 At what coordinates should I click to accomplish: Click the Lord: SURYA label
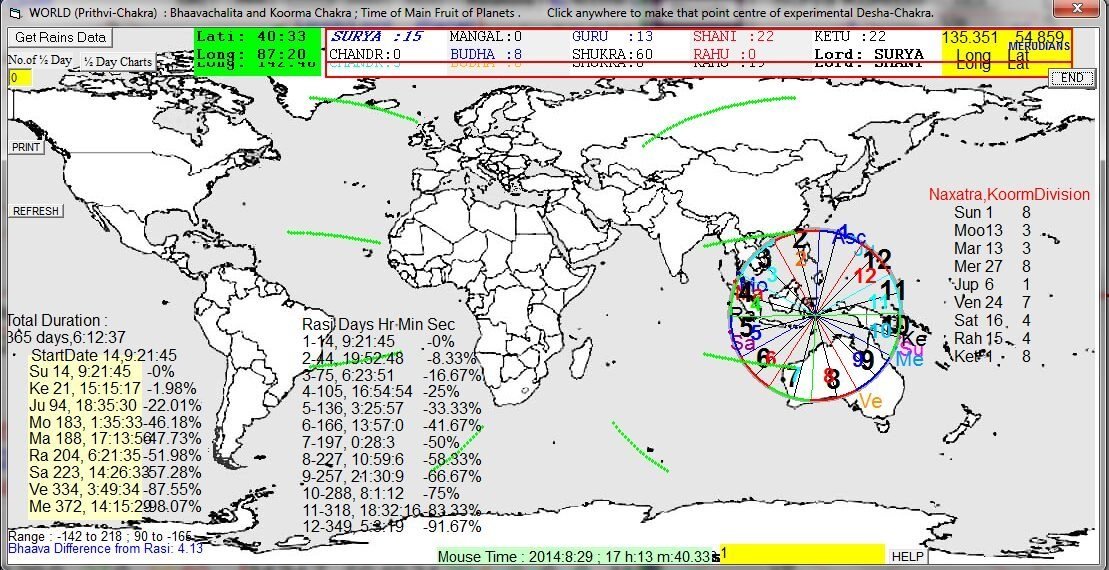tap(869, 54)
